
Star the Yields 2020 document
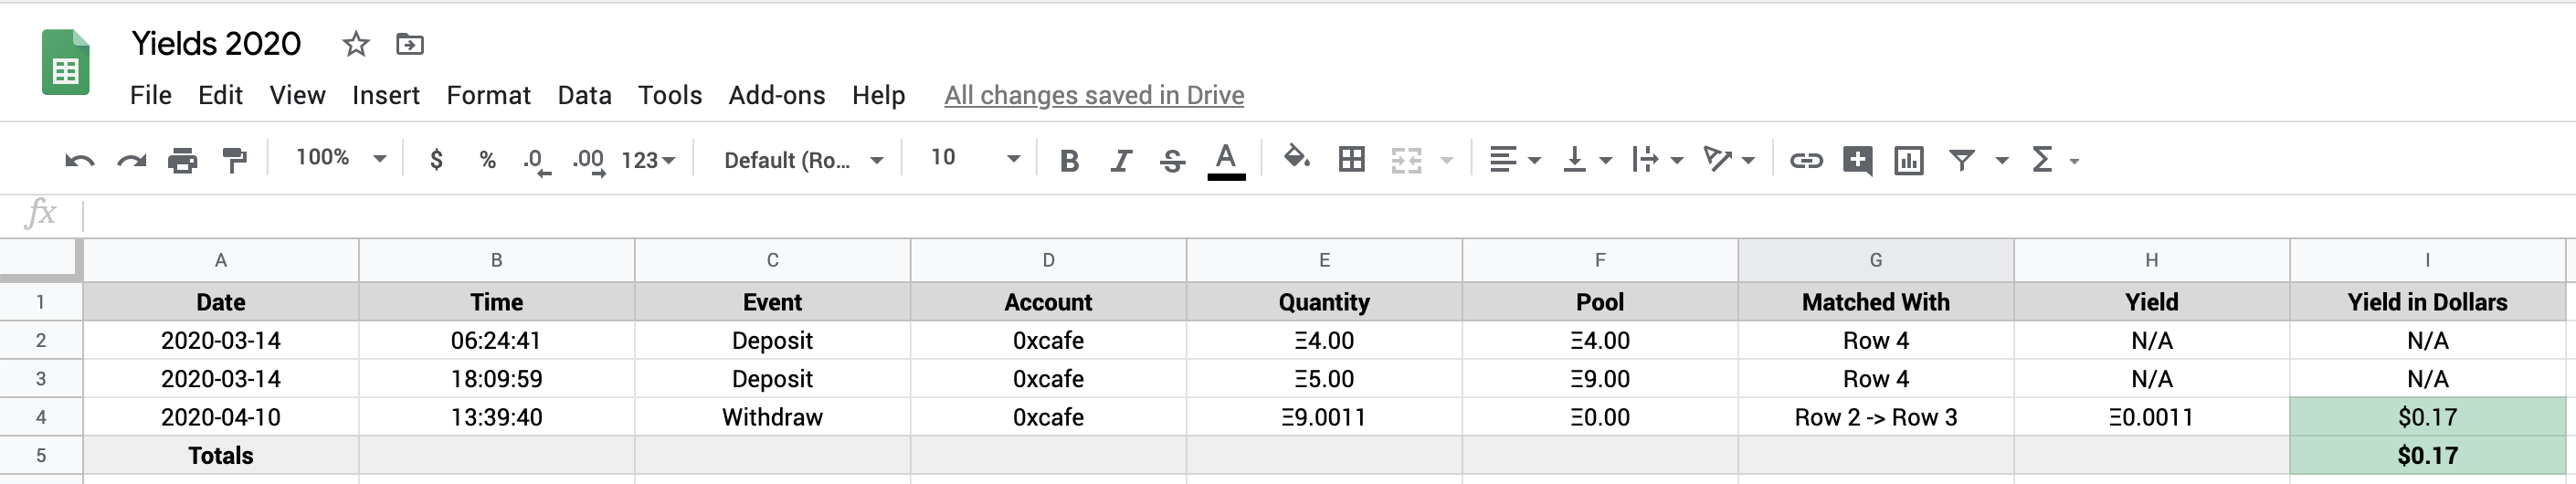(356, 44)
